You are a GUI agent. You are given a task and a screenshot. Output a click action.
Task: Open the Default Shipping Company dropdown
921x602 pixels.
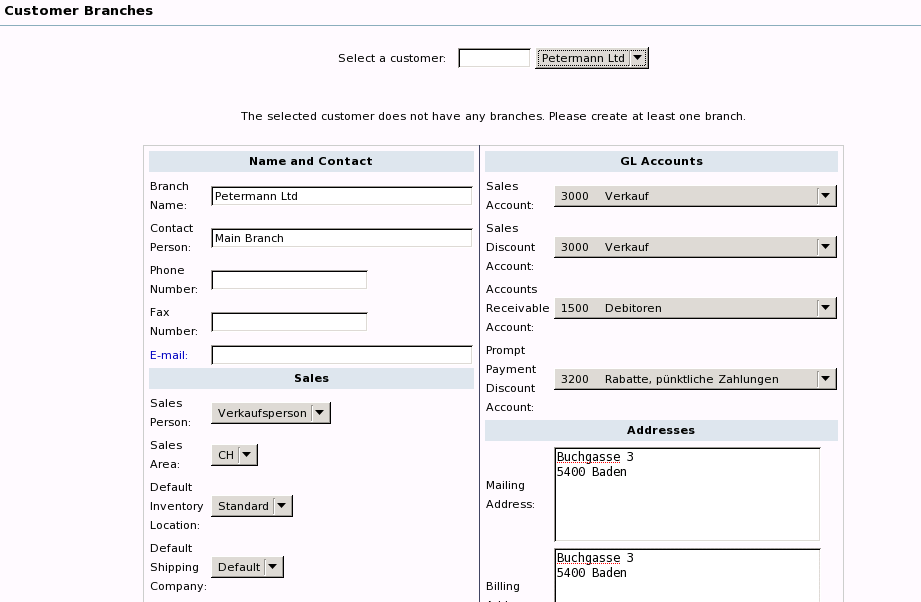(247, 567)
